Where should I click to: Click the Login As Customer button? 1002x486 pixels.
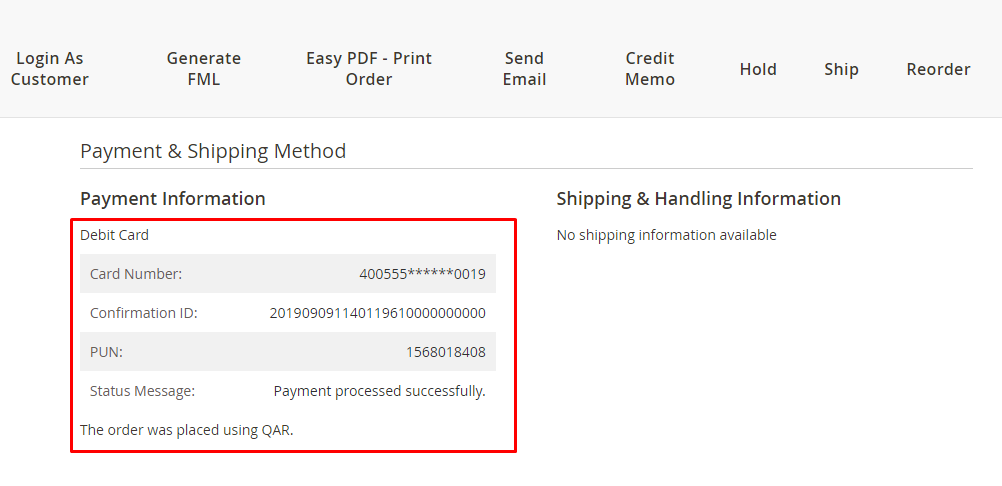(x=50, y=69)
